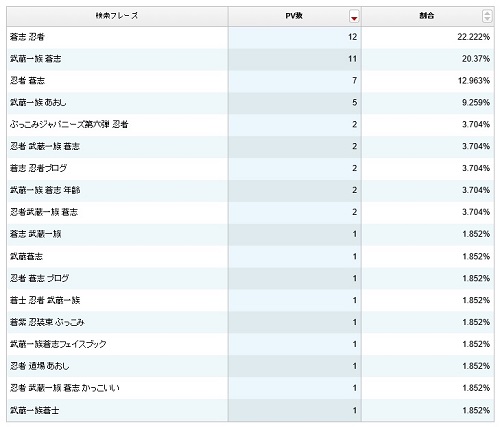Click the 割合 column header label
This screenshot has width=500, height=427.
(x=426, y=16)
